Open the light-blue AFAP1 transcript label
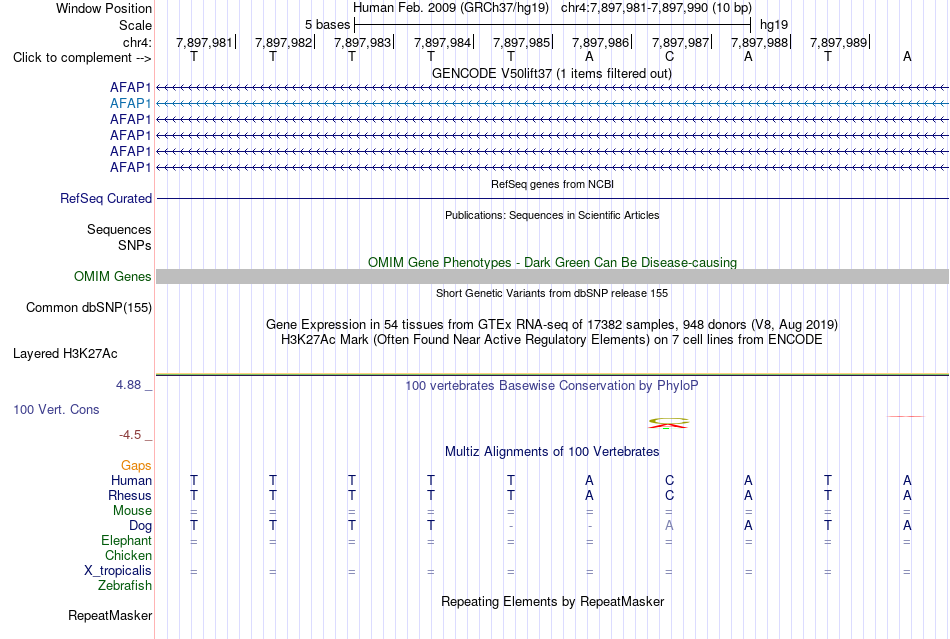 click(x=130, y=104)
